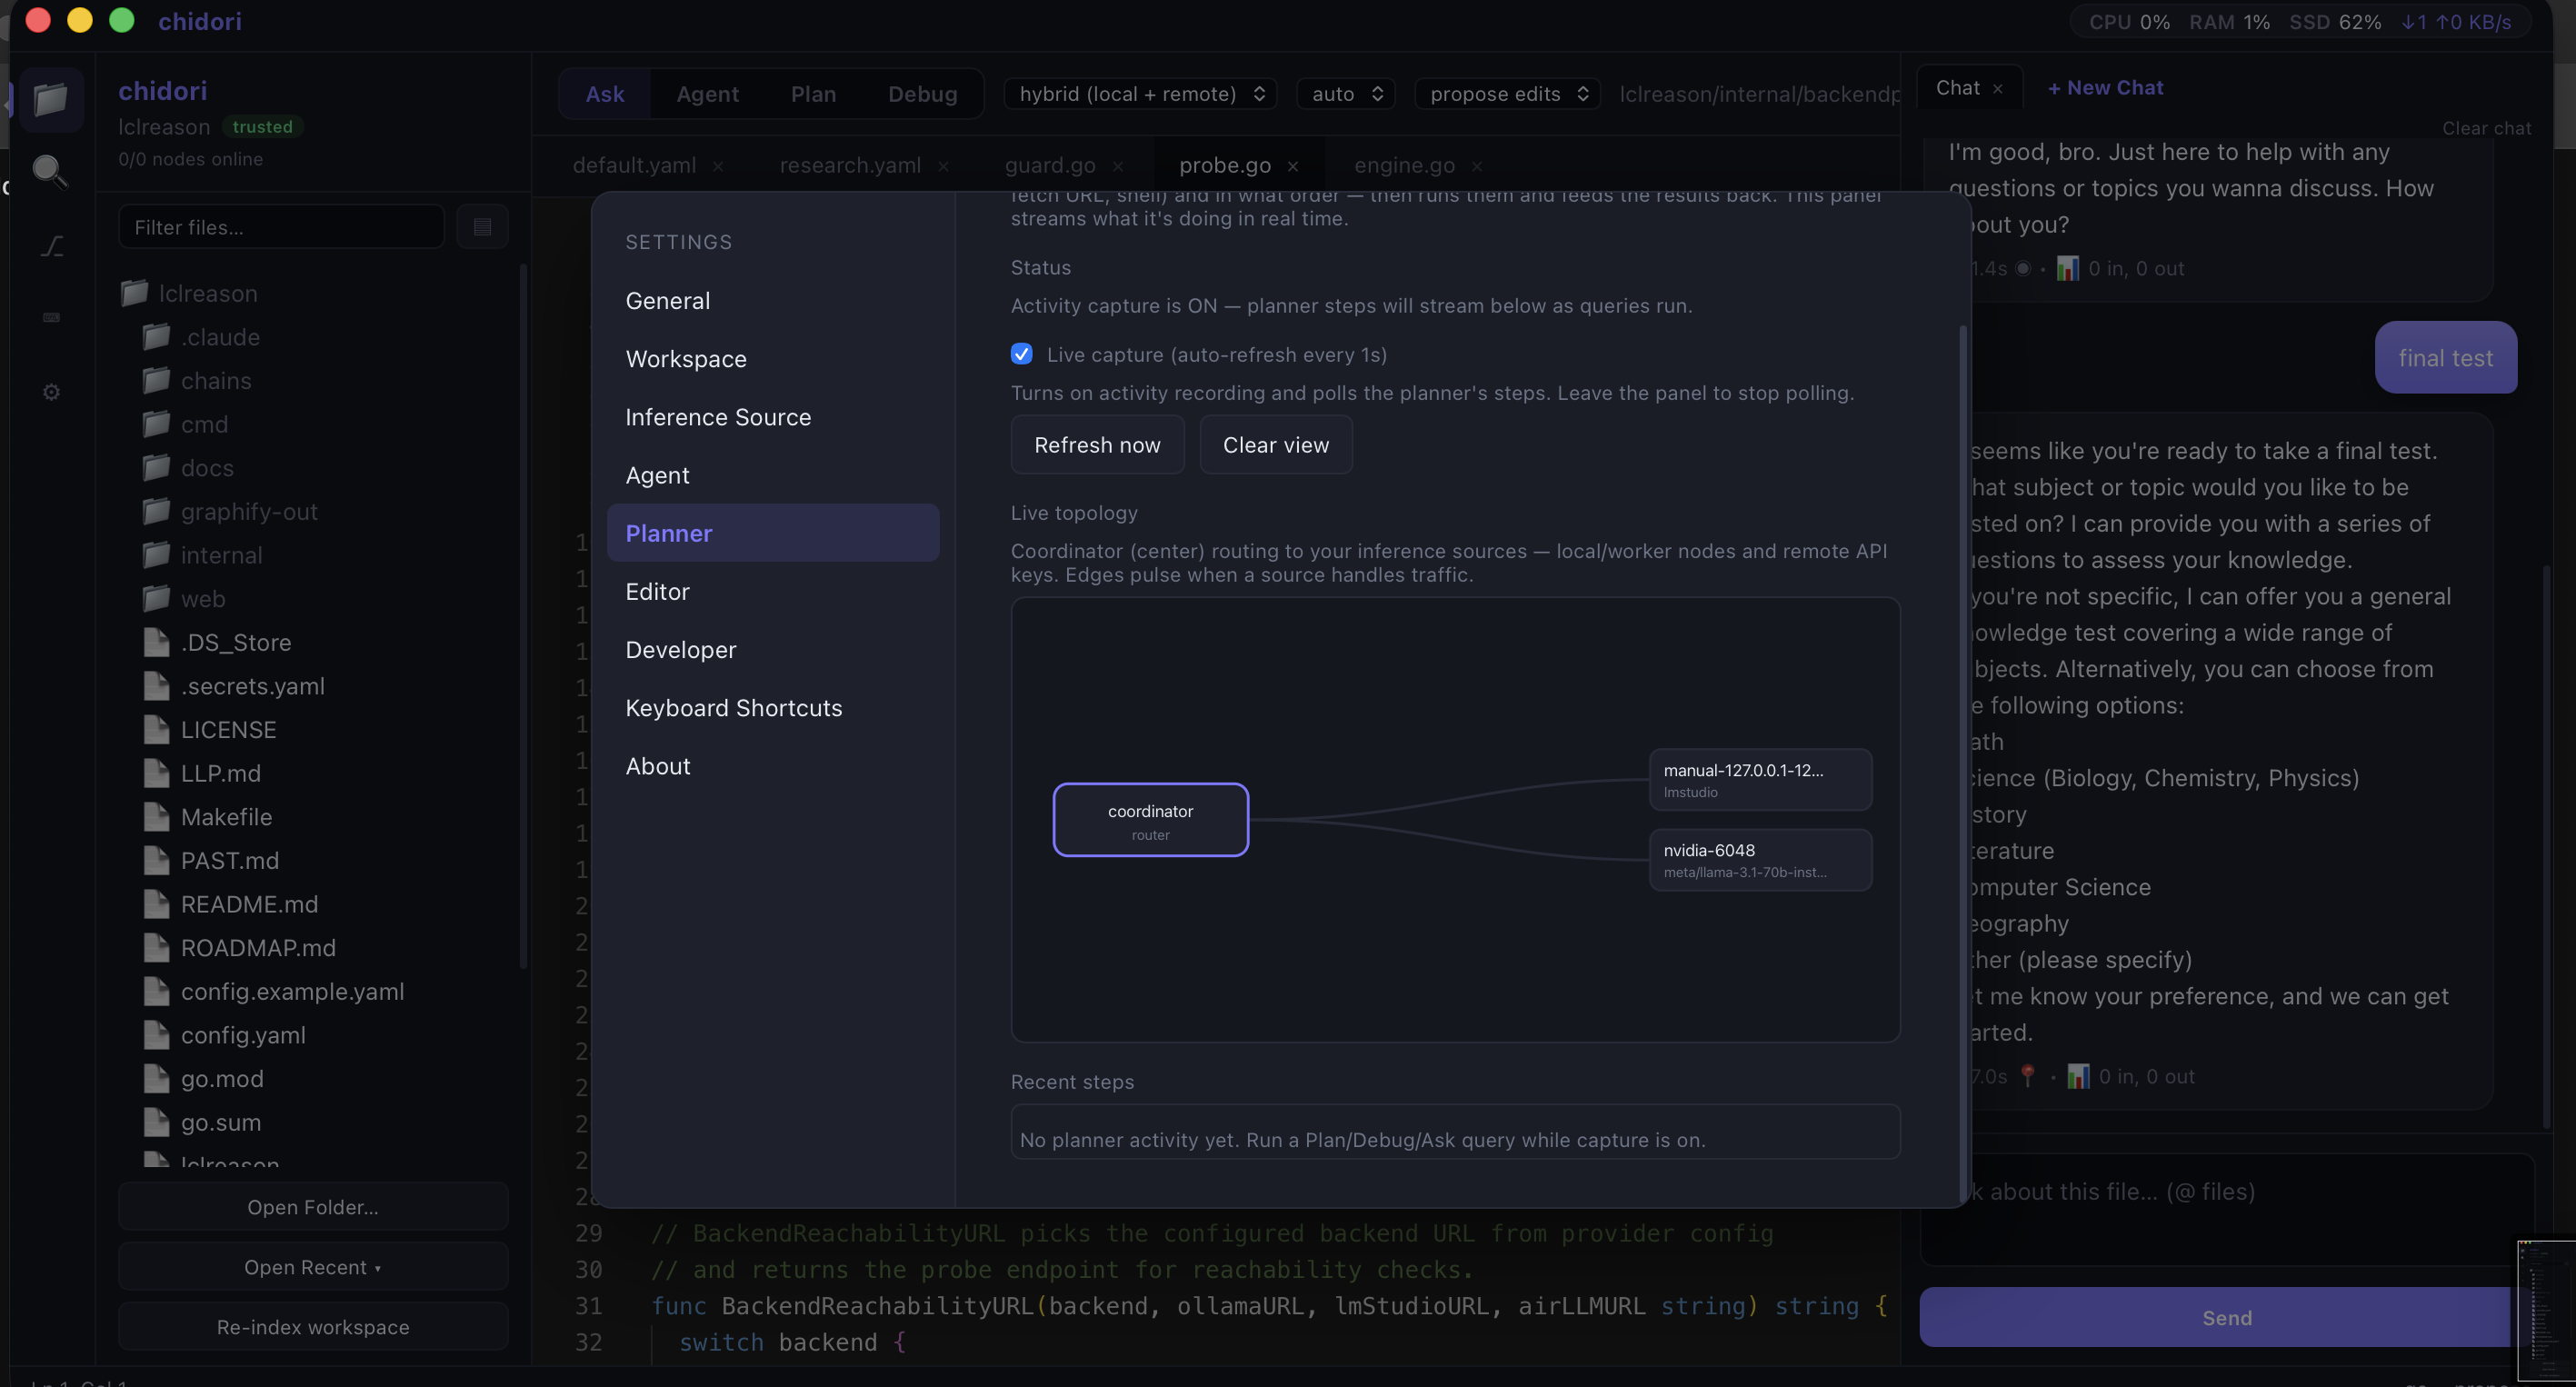The height and width of the screenshot is (1387, 2576).
Task: Click the Send button
Action: click(2226, 1317)
